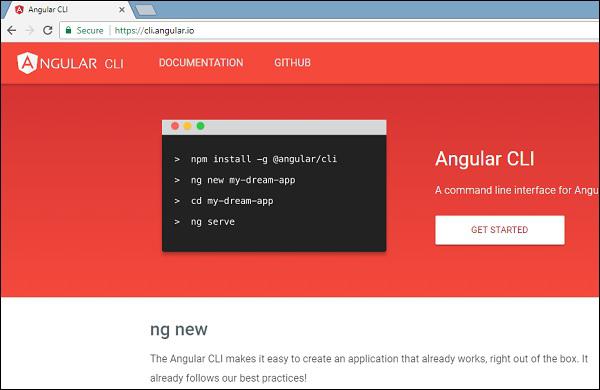
Task: Click 'A command line interface for Angu' subtitle
Action: point(517,190)
